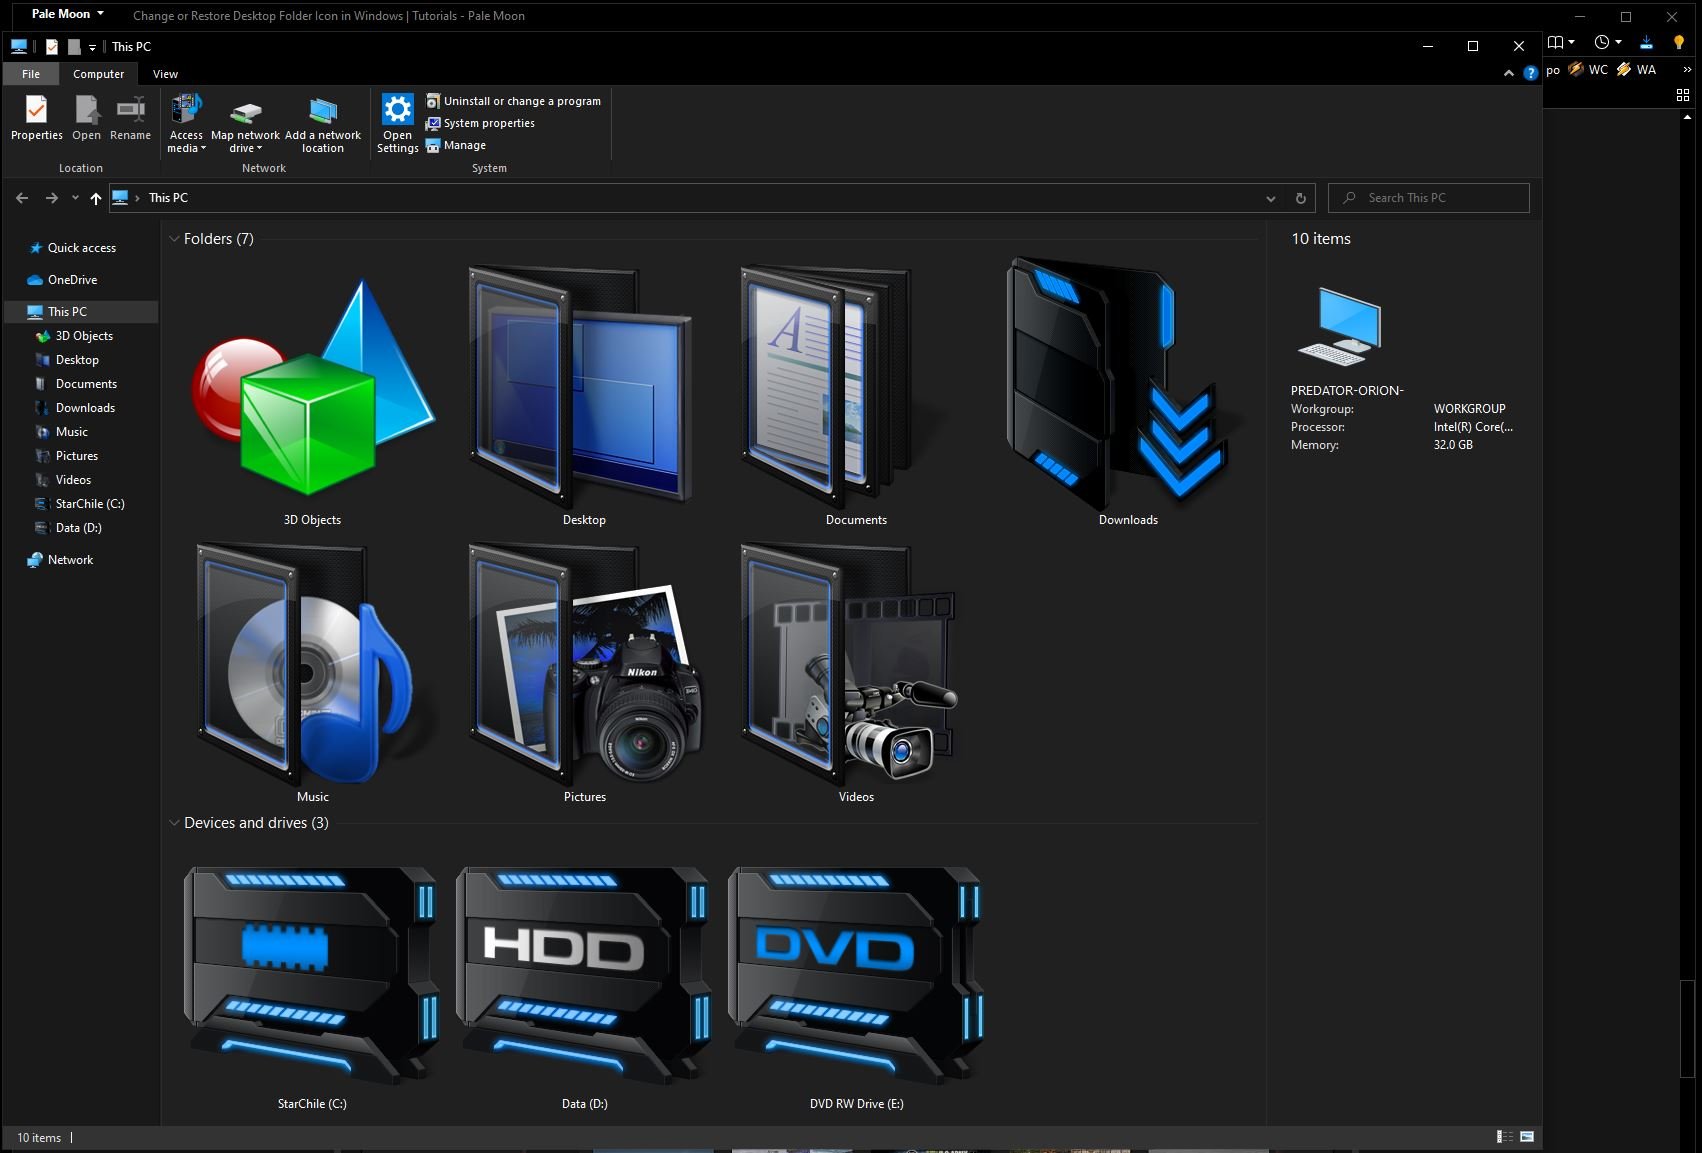This screenshot has height=1153, width=1702.
Task: Open the File menu
Action: click(30, 73)
